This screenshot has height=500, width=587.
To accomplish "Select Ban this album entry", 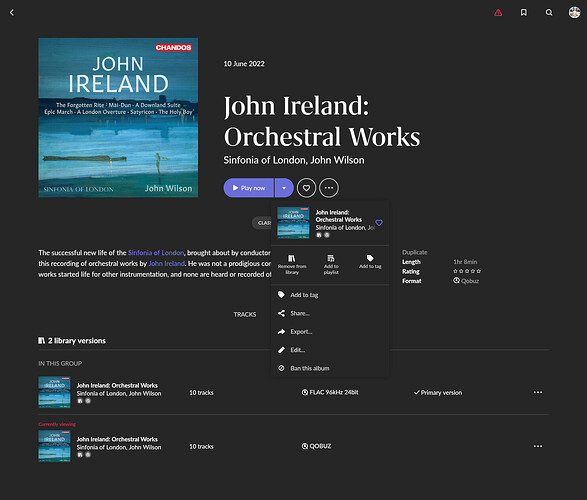I will (330, 368).
